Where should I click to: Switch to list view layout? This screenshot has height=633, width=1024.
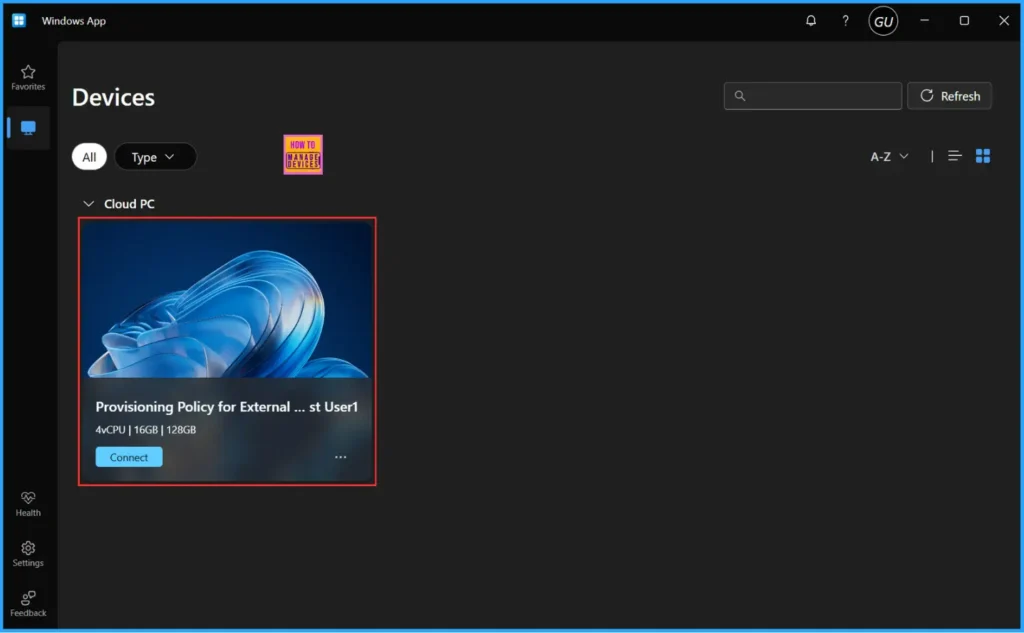click(955, 156)
